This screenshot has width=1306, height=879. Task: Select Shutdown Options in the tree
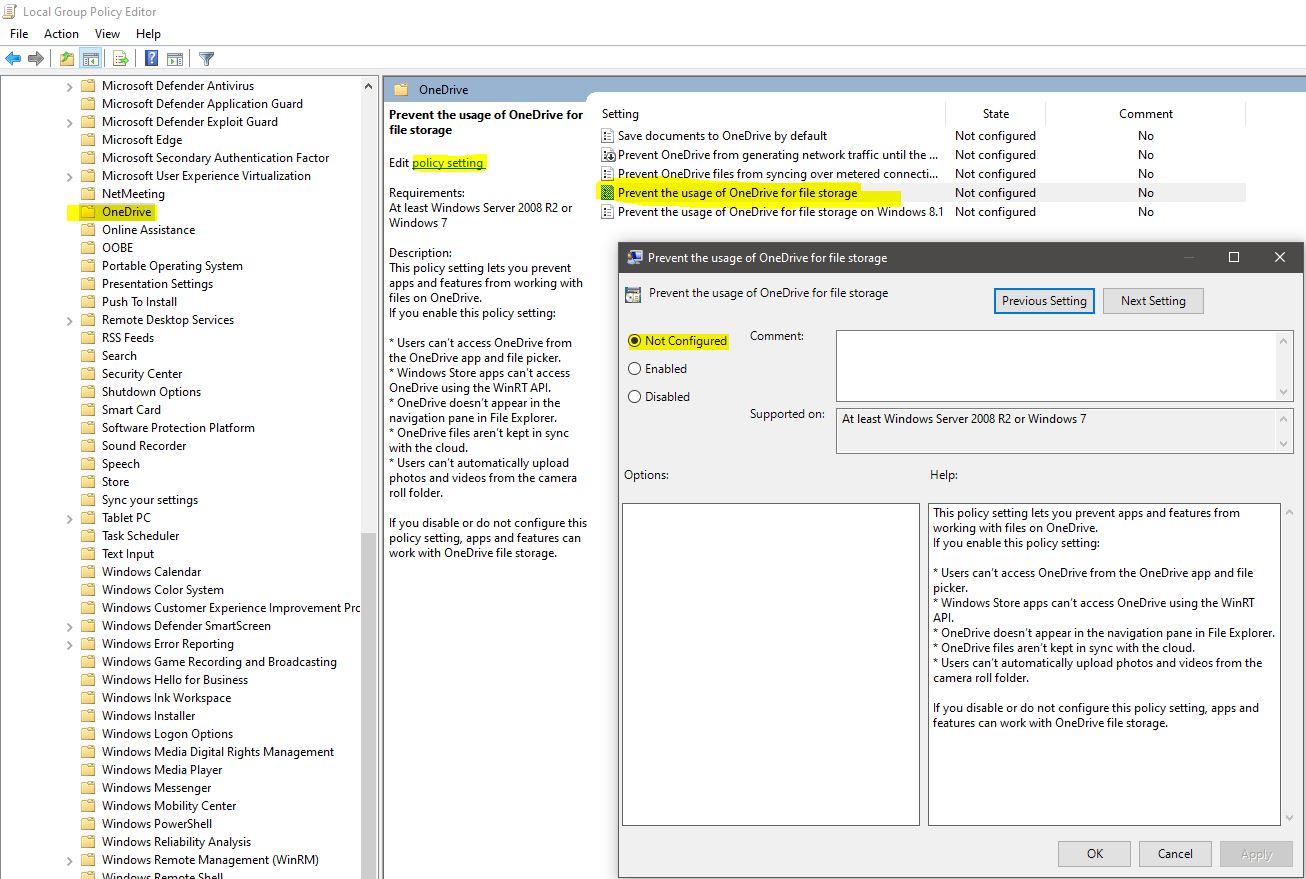[x=151, y=392]
